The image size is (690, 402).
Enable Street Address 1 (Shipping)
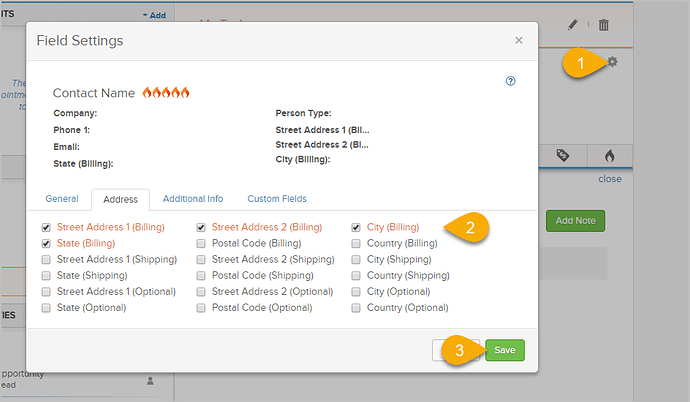(x=46, y=259)
